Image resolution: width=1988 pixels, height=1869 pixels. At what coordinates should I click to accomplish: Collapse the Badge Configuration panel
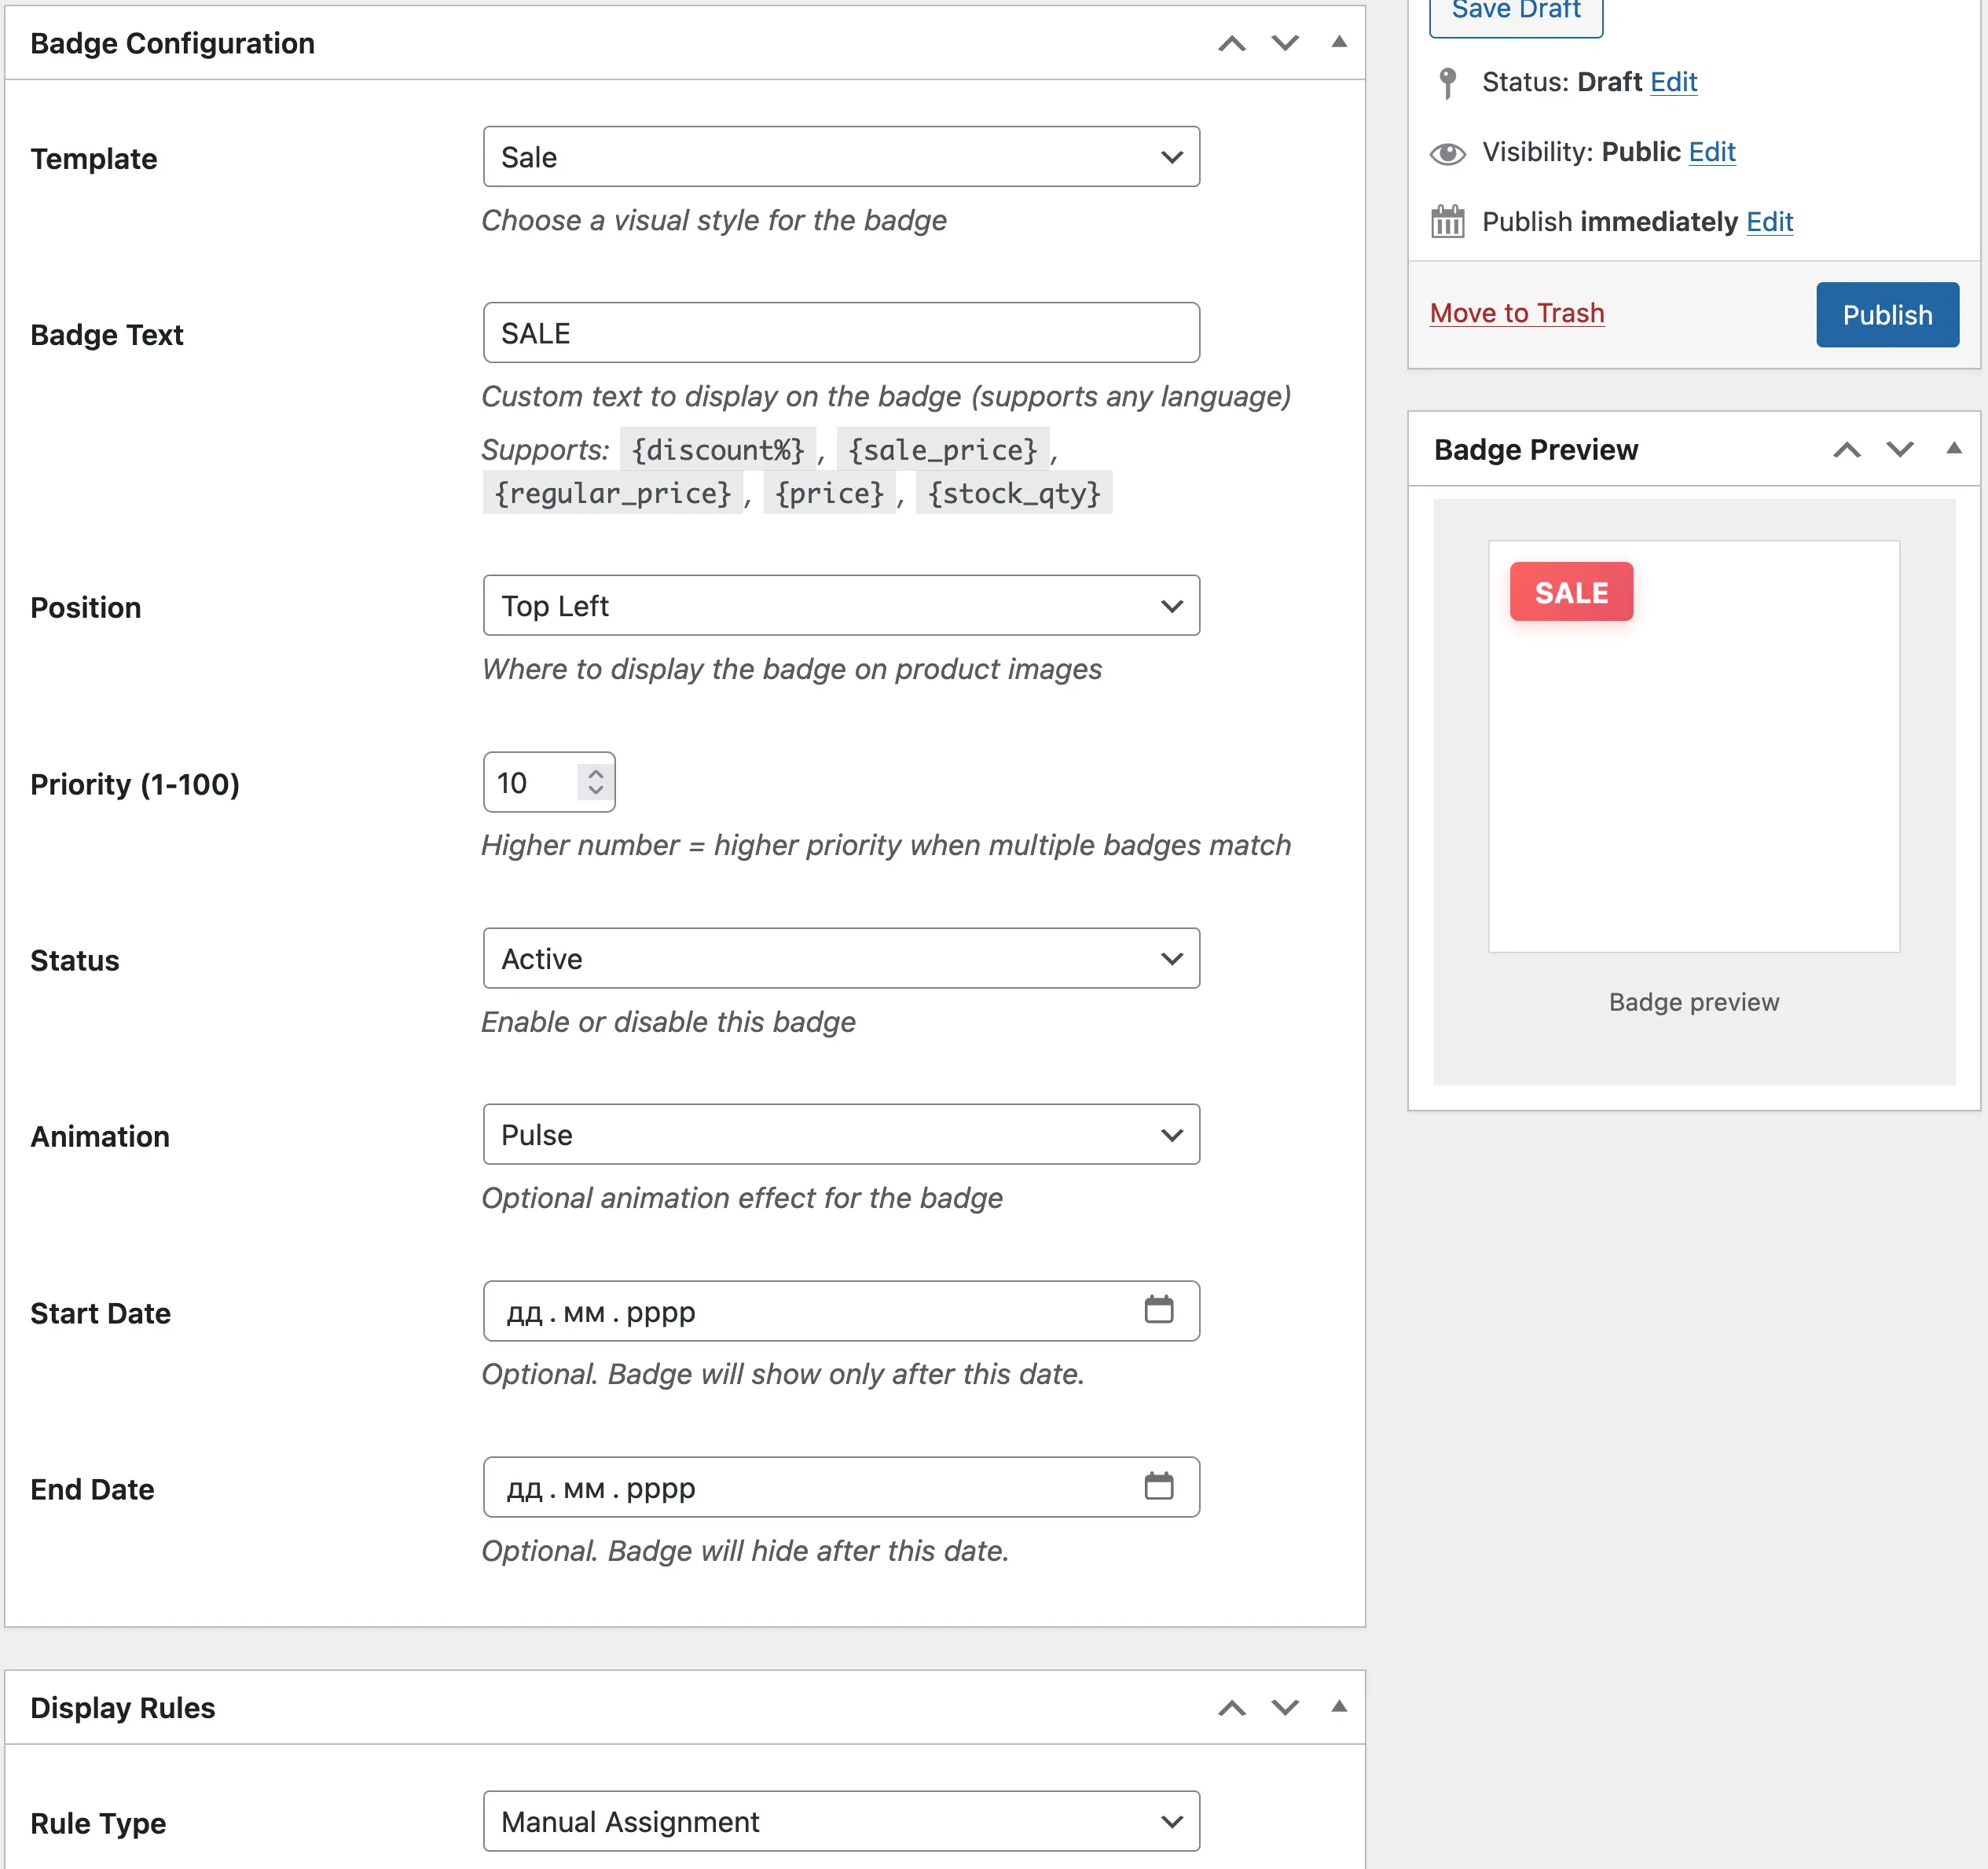pyautogui.click(x=1338, y=42)
